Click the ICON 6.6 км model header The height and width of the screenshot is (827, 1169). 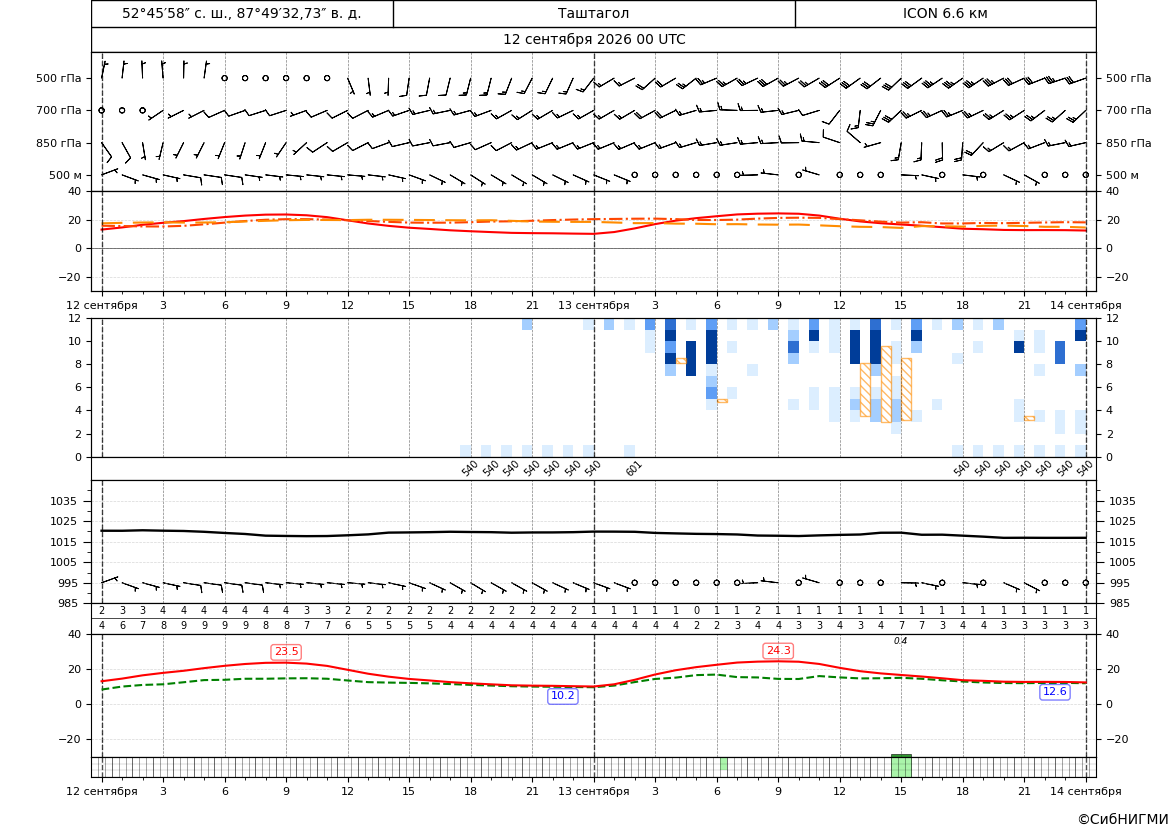945,13
